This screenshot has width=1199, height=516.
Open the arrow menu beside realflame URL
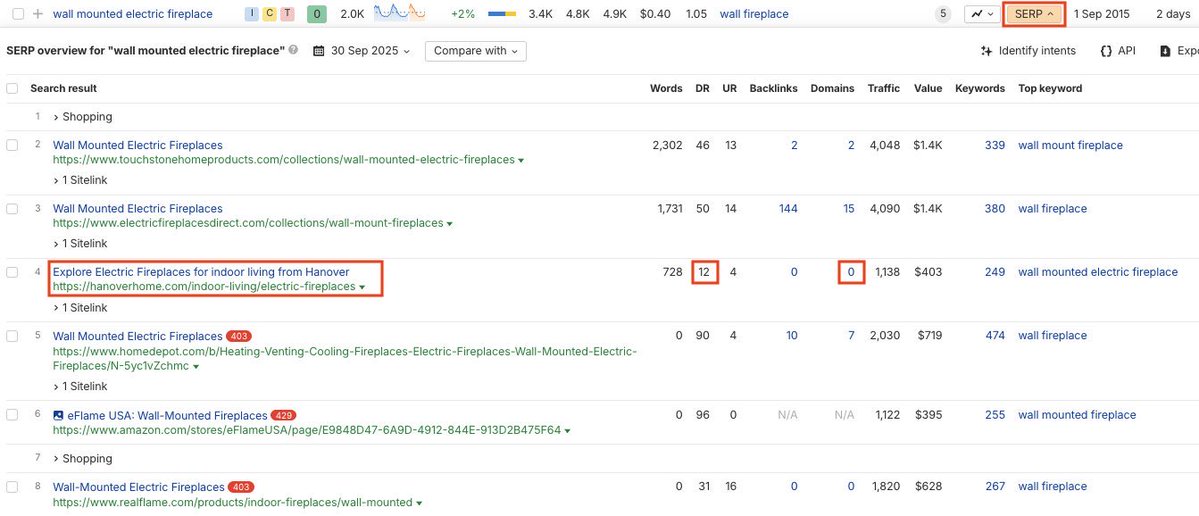point(419,504)
